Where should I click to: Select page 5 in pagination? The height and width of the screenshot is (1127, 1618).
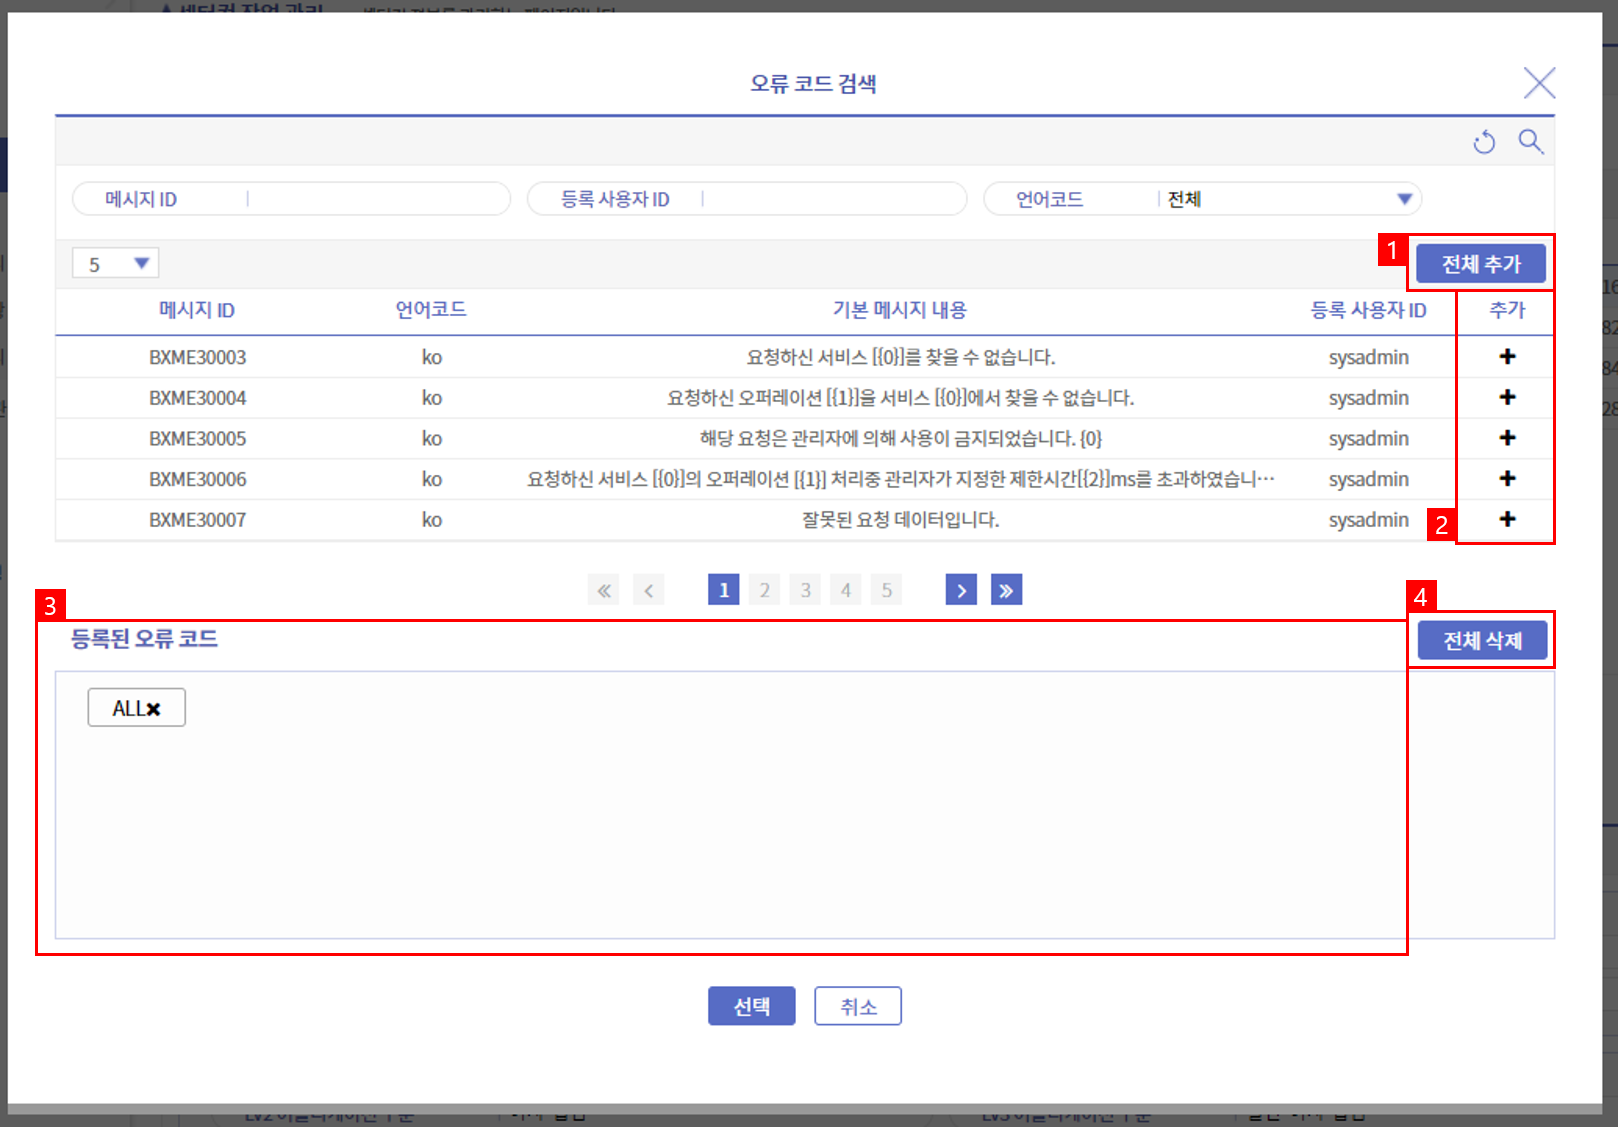(887, 590)
